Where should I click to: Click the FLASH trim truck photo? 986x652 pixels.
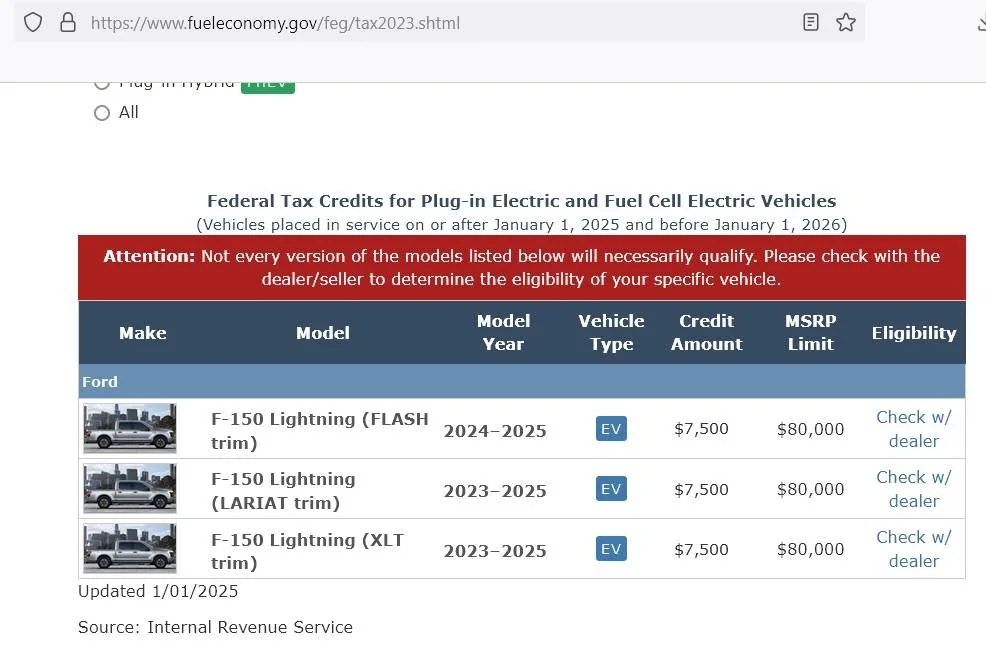(x=129, y=427)
